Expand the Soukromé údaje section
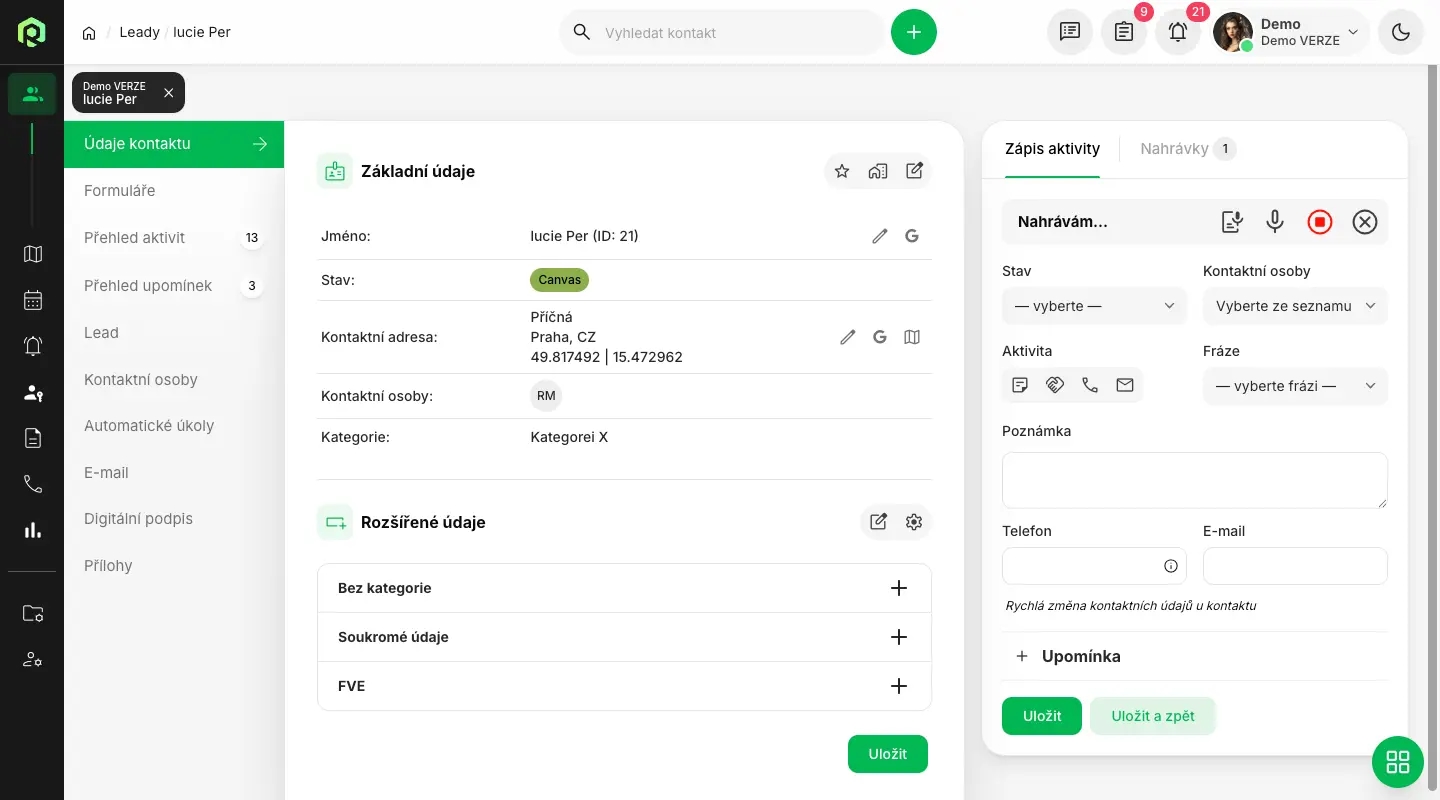Image resolution: width=1440 pixels, height=800 pixels. pyautogui.click(x=899, y=637)
